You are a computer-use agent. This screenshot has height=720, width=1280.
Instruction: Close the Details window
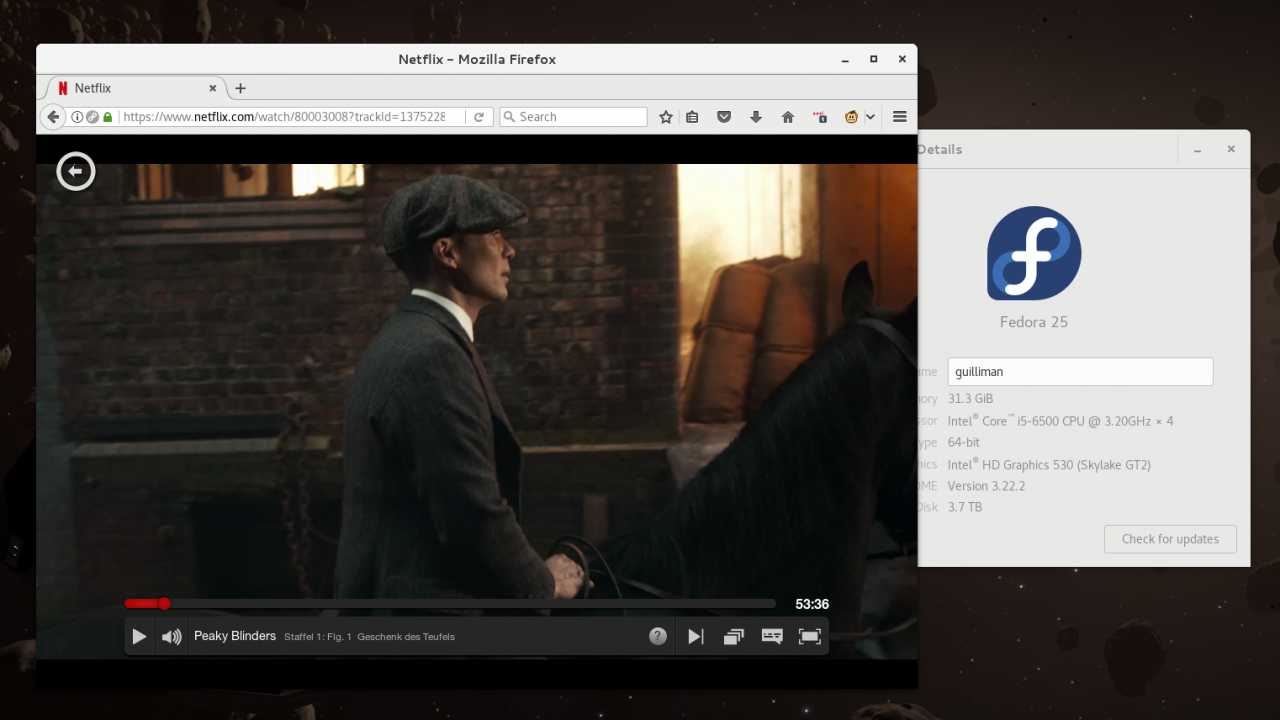point(1231,149)
